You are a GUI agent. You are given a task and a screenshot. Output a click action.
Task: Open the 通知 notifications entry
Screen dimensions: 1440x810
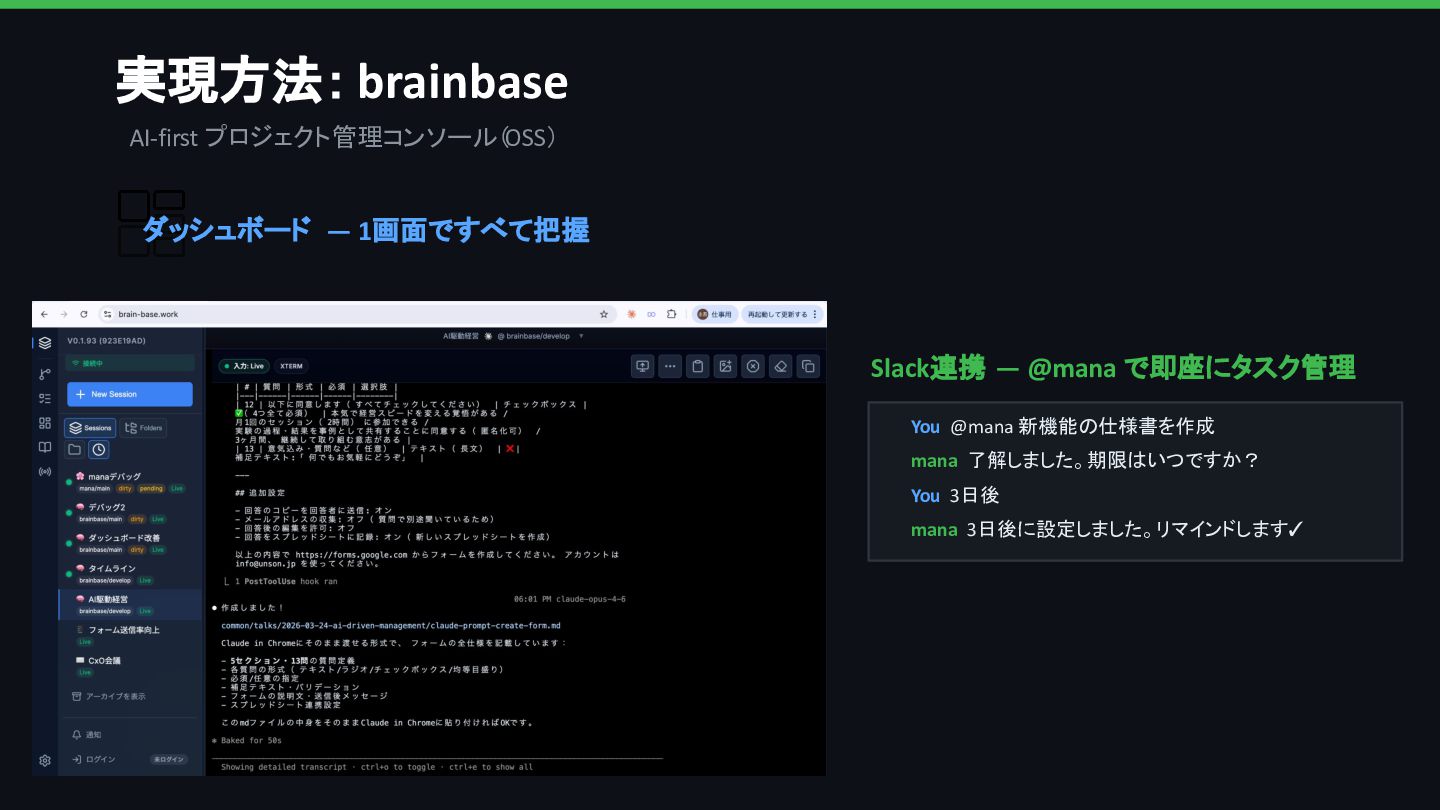(88, 735)
